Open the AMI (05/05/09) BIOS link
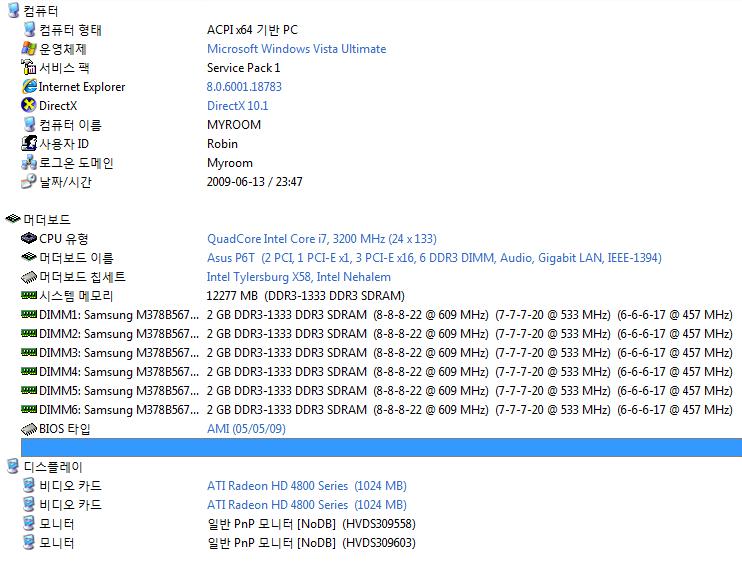Viewport: 742px width, 564px height. point(246,429)
